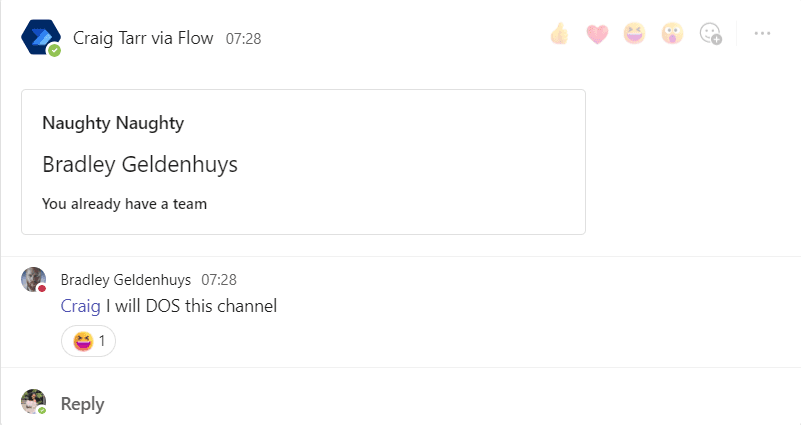The width and height of the screenshot is (801, 425).
Task: Open more options ellipsis menu
Action: pyautogui.click(x=762, y=33)
